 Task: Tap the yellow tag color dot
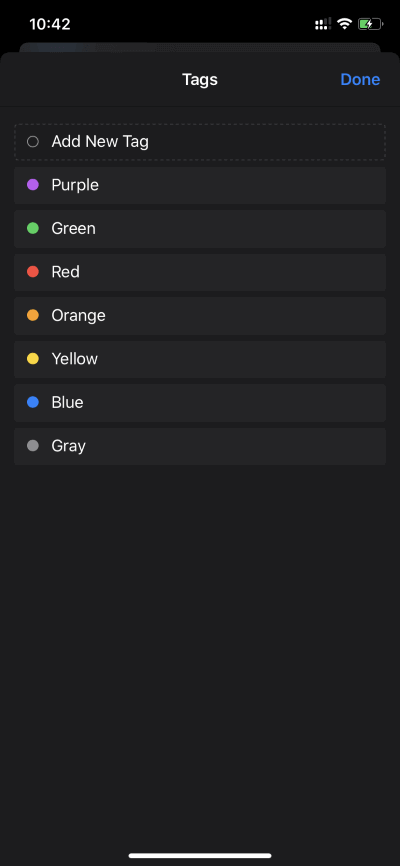[x=33, y=359]
